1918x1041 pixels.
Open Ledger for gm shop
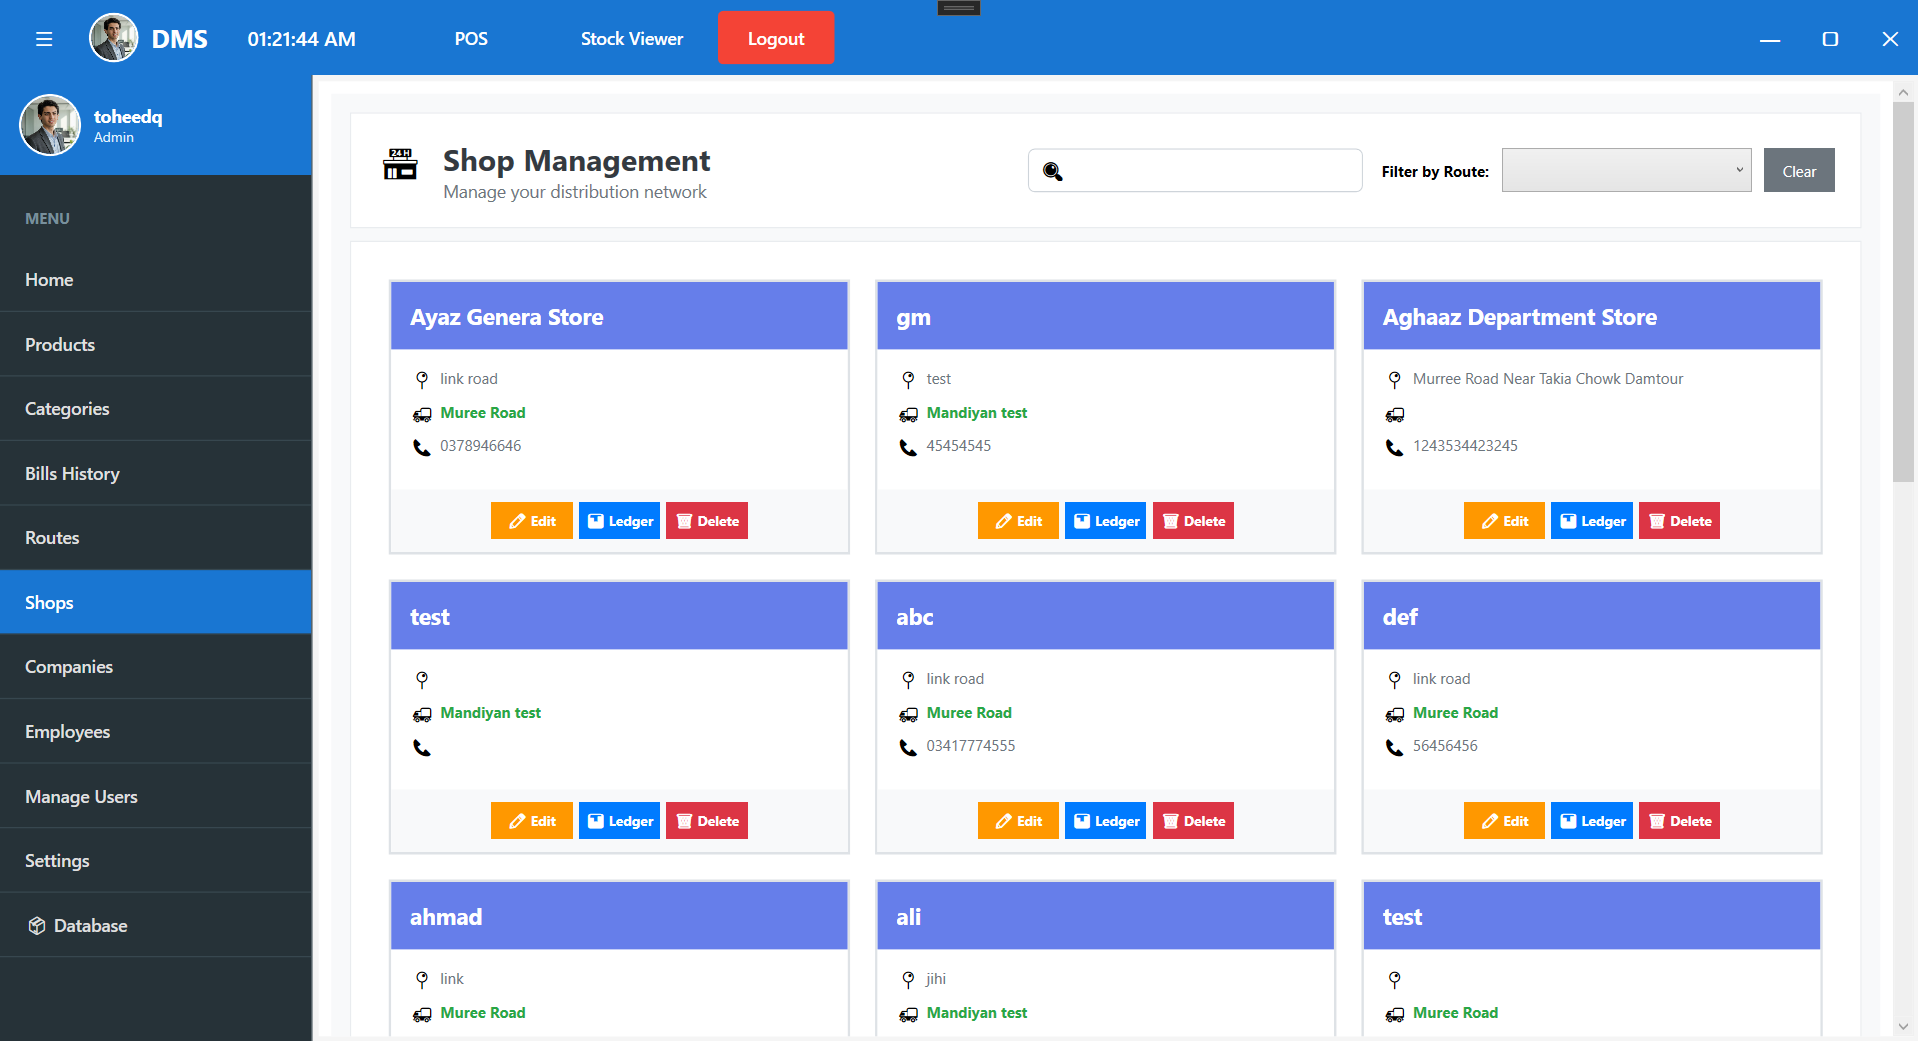tap(1106, 521)
